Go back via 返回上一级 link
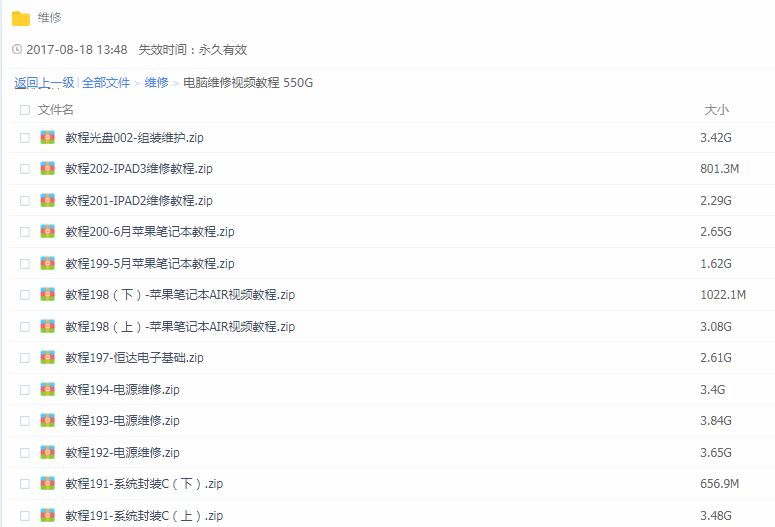775x527 pixels. [x=44, y=83]
